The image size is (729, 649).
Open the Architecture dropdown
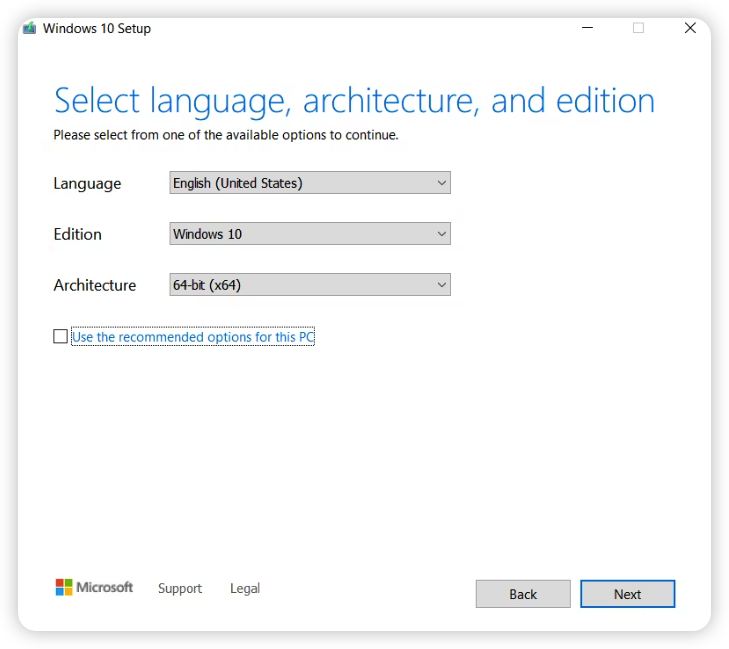click(310, 285)
